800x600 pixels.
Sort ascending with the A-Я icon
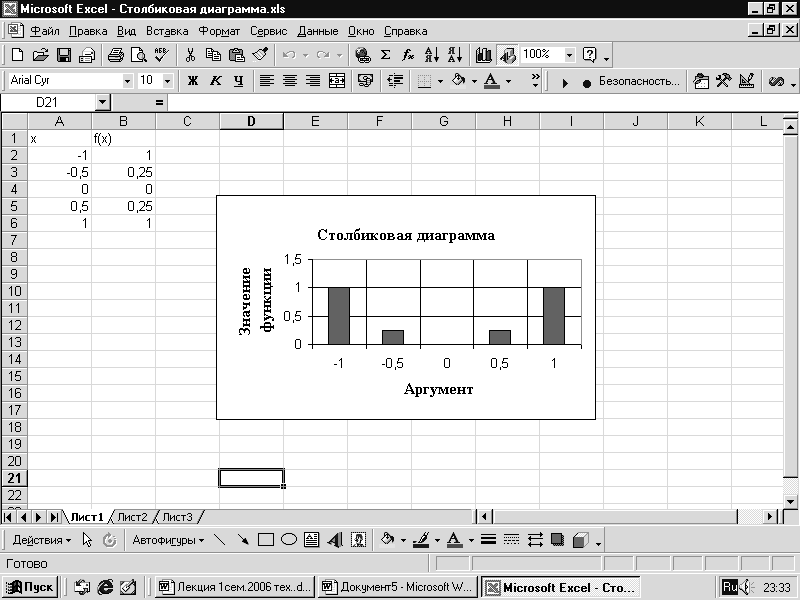(x=432, y=55)
